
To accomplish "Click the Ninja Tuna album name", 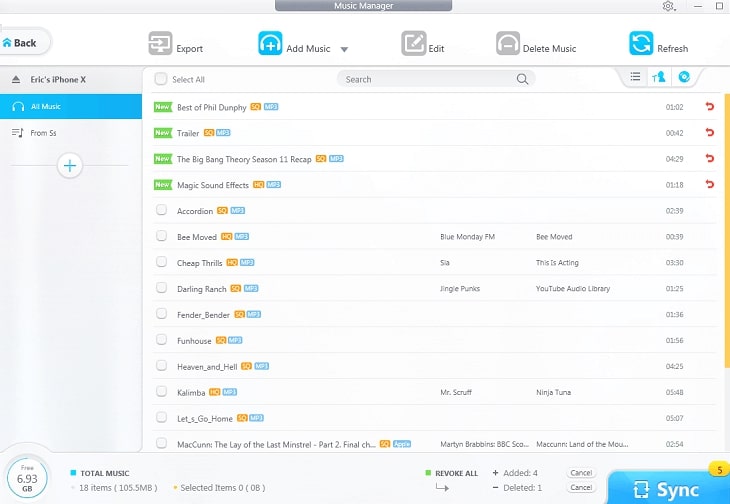I will (553, 392).
